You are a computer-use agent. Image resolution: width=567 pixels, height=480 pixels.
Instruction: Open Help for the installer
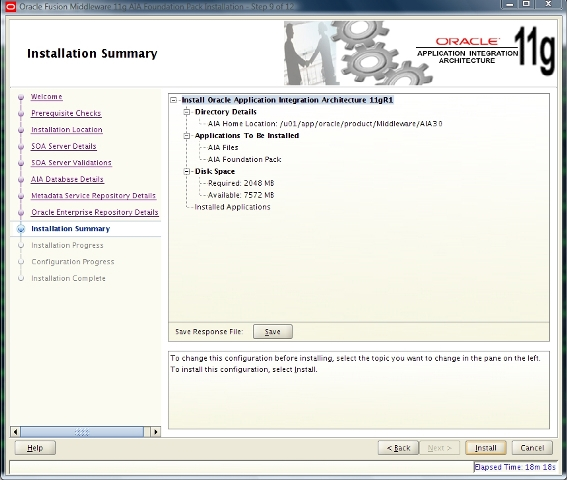pos(35,448)
